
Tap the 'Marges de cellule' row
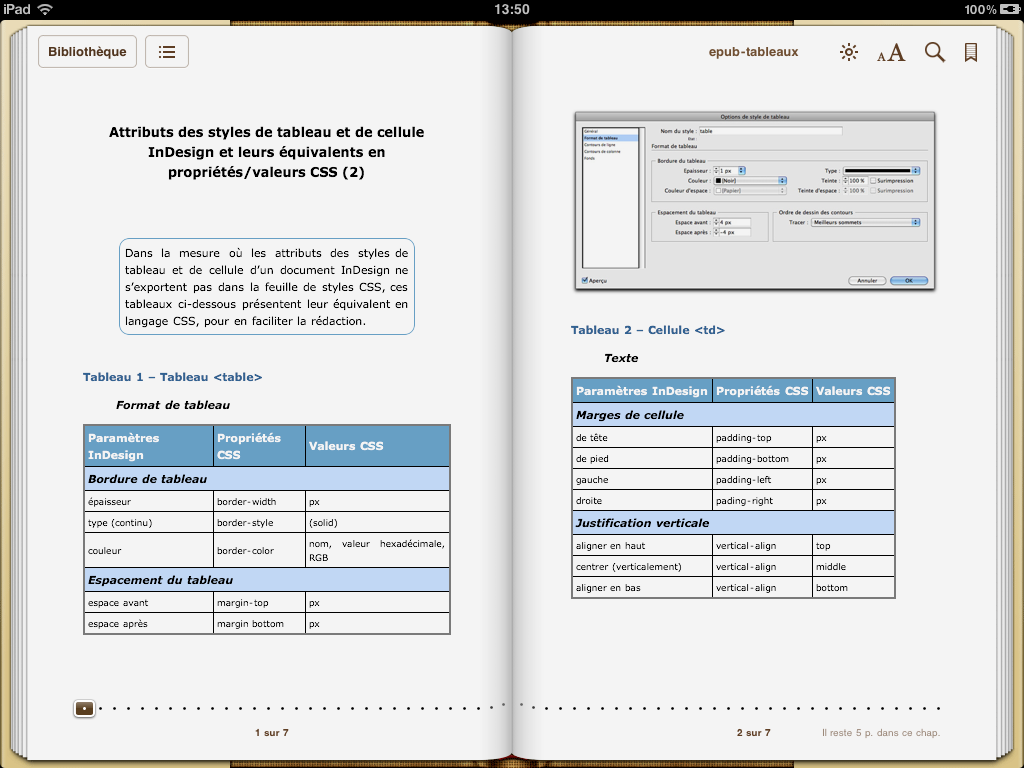(x=733, y=415)
